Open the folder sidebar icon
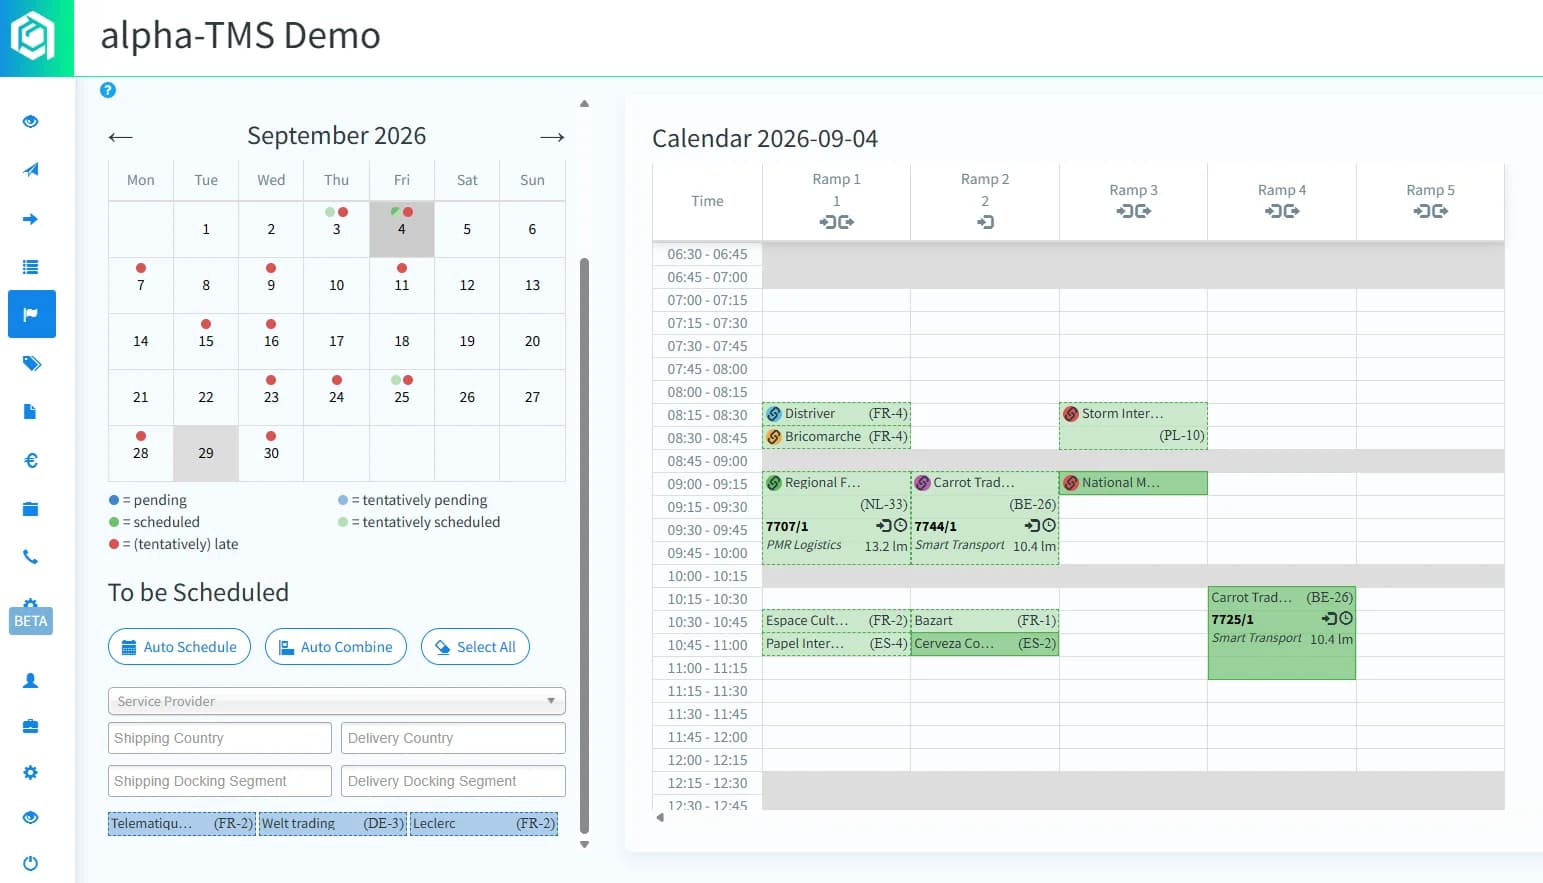 pyautogui.click(x=31, y=509)
